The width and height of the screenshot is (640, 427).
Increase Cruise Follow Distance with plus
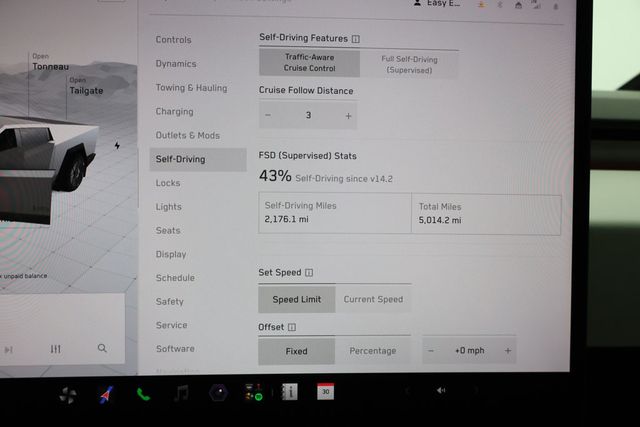click(x=348, y=116)
